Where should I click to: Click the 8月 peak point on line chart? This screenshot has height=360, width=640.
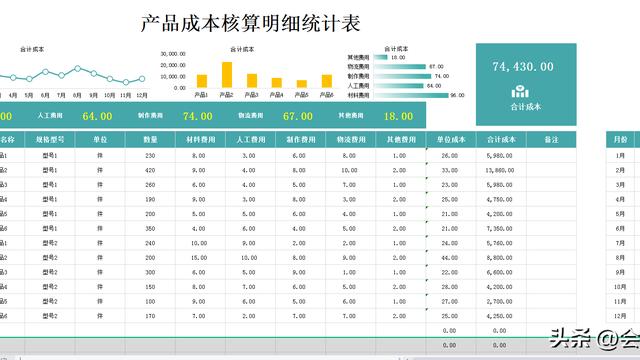78,69
